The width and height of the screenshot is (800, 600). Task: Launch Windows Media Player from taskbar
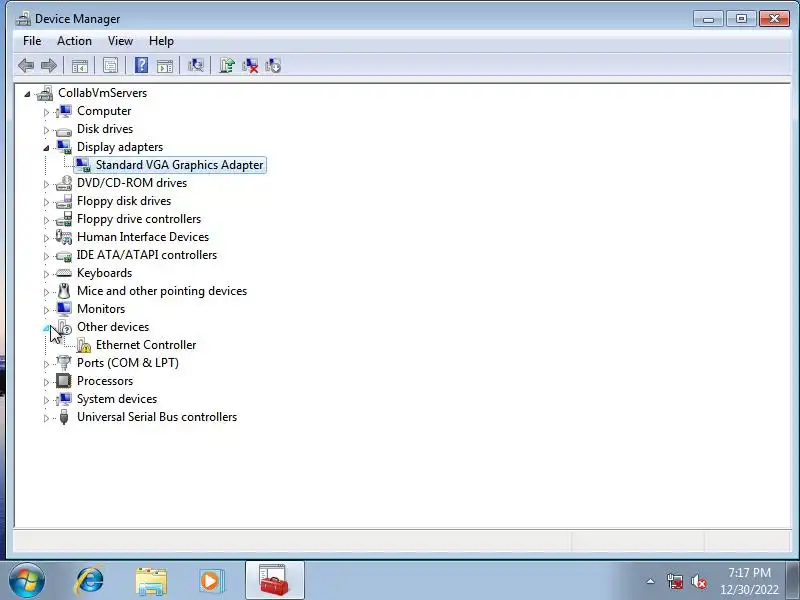(x=211, y=581)
